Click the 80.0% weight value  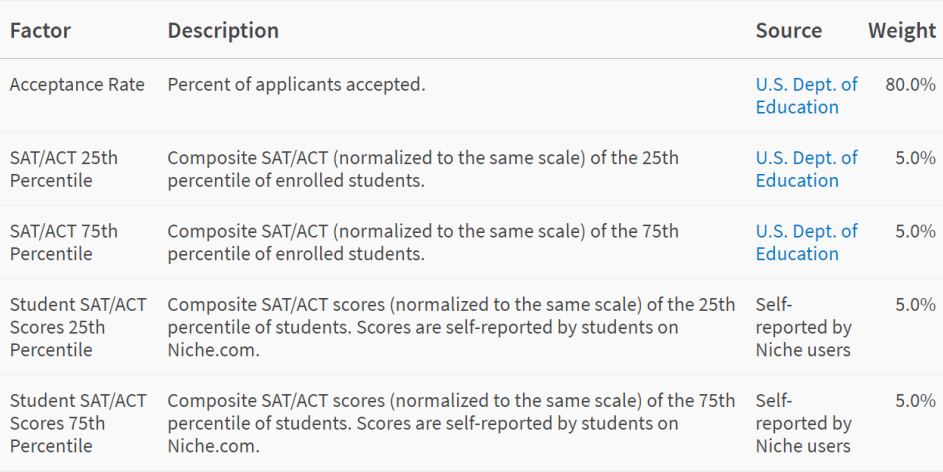910,85
